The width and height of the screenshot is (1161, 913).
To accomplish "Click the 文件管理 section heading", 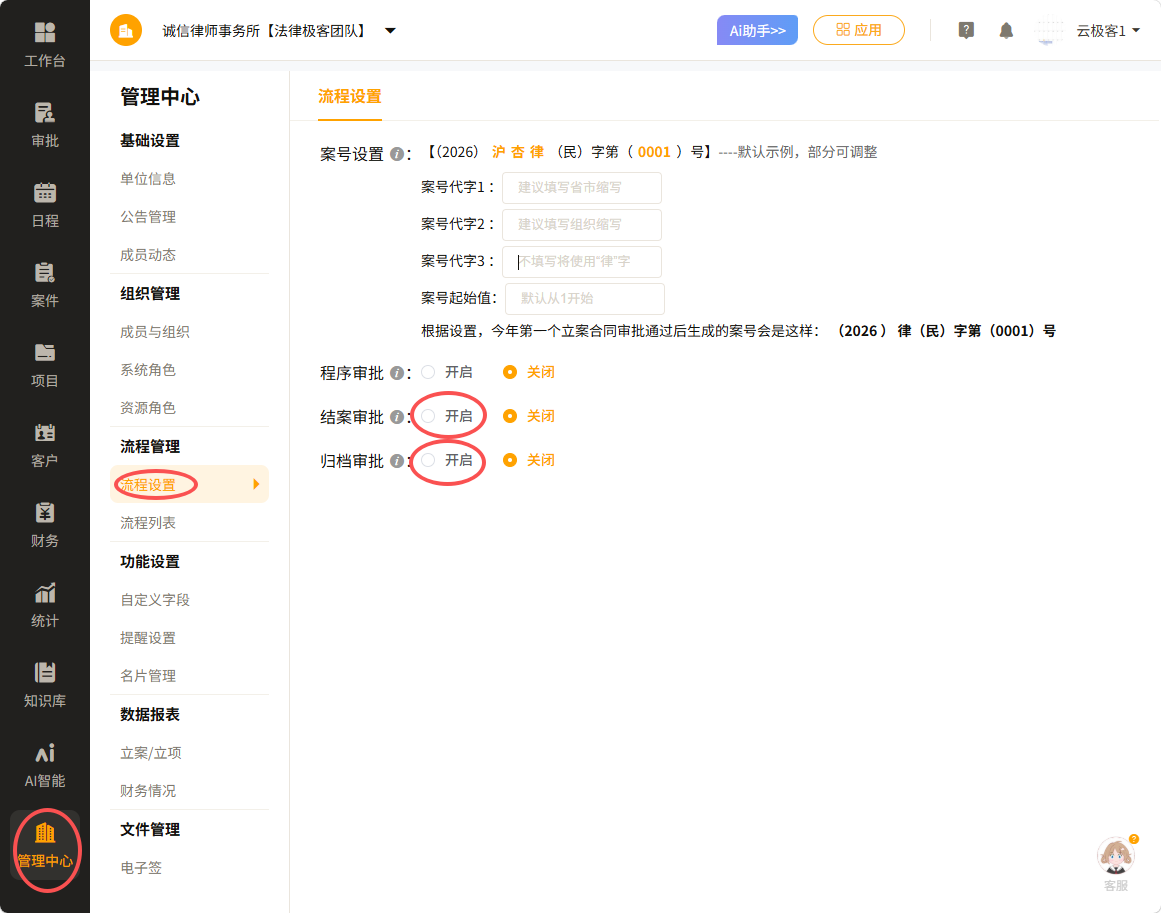I will (x=150, y=830).
